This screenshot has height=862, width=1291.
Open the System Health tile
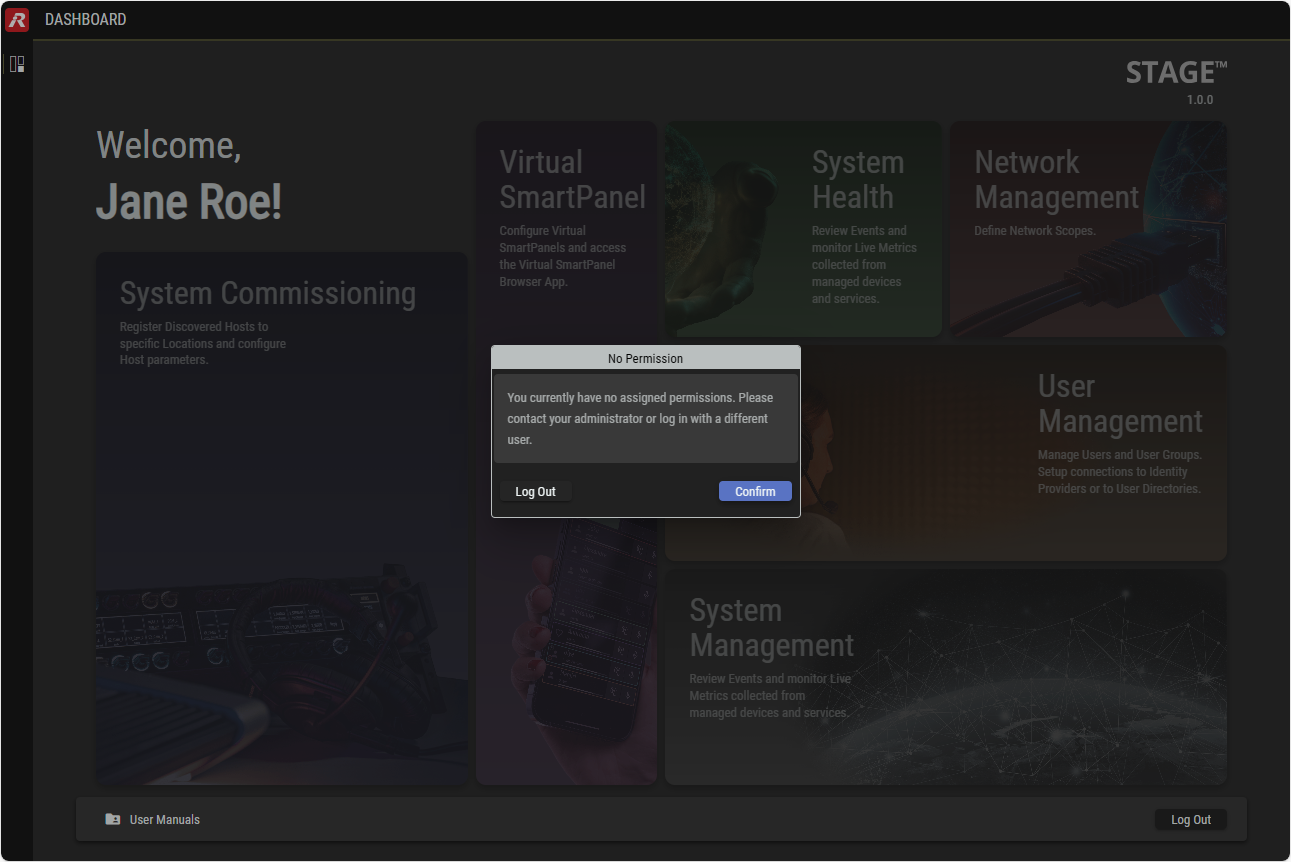(804, 229)
